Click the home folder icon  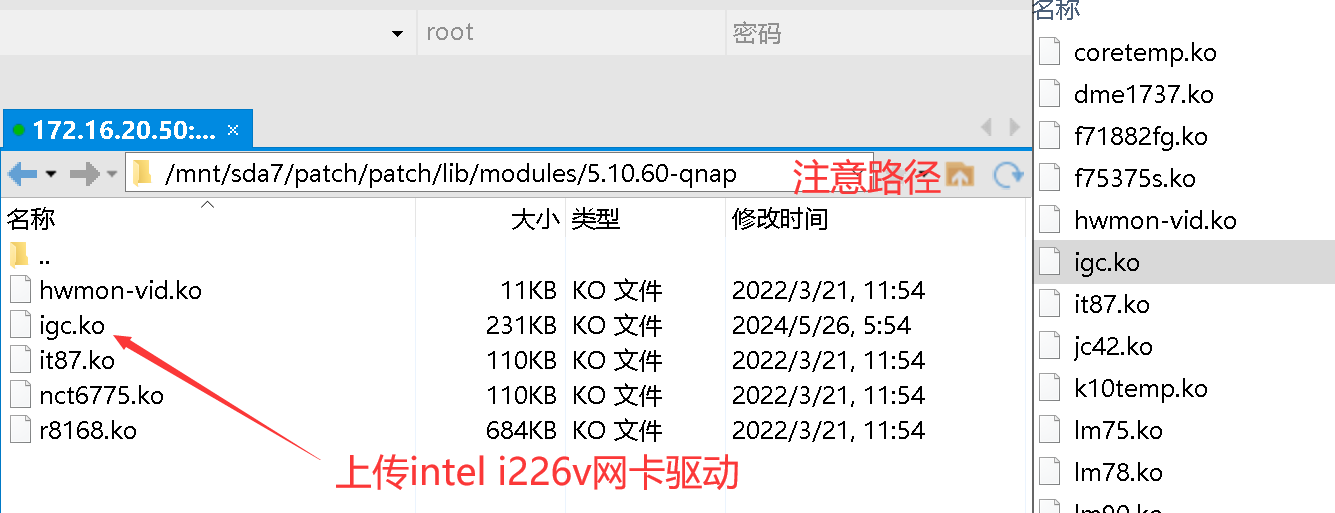coord(959,175)
